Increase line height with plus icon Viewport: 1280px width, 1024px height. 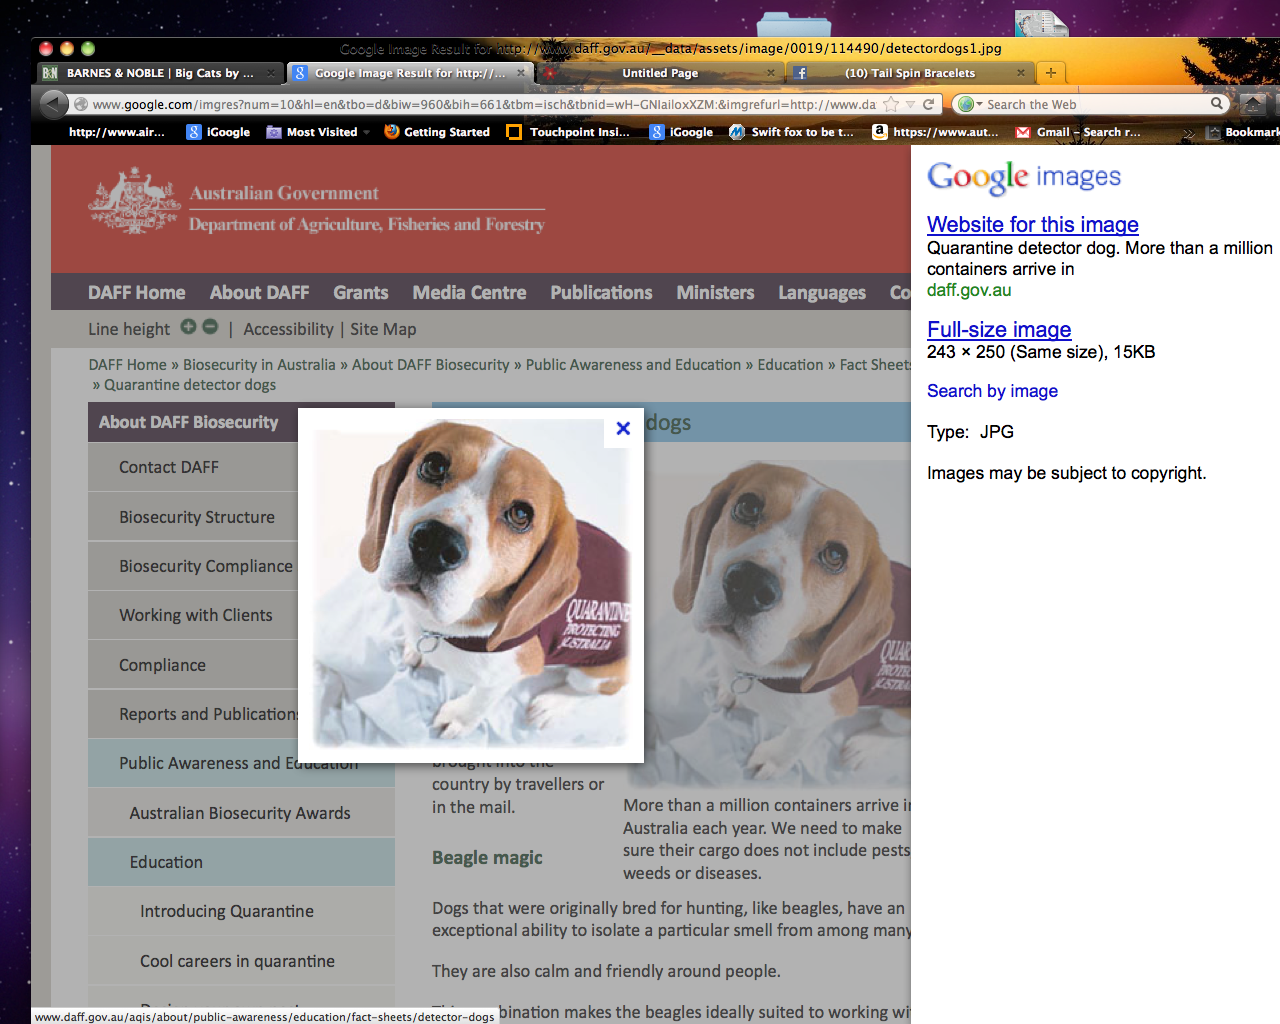click(188, 327)
